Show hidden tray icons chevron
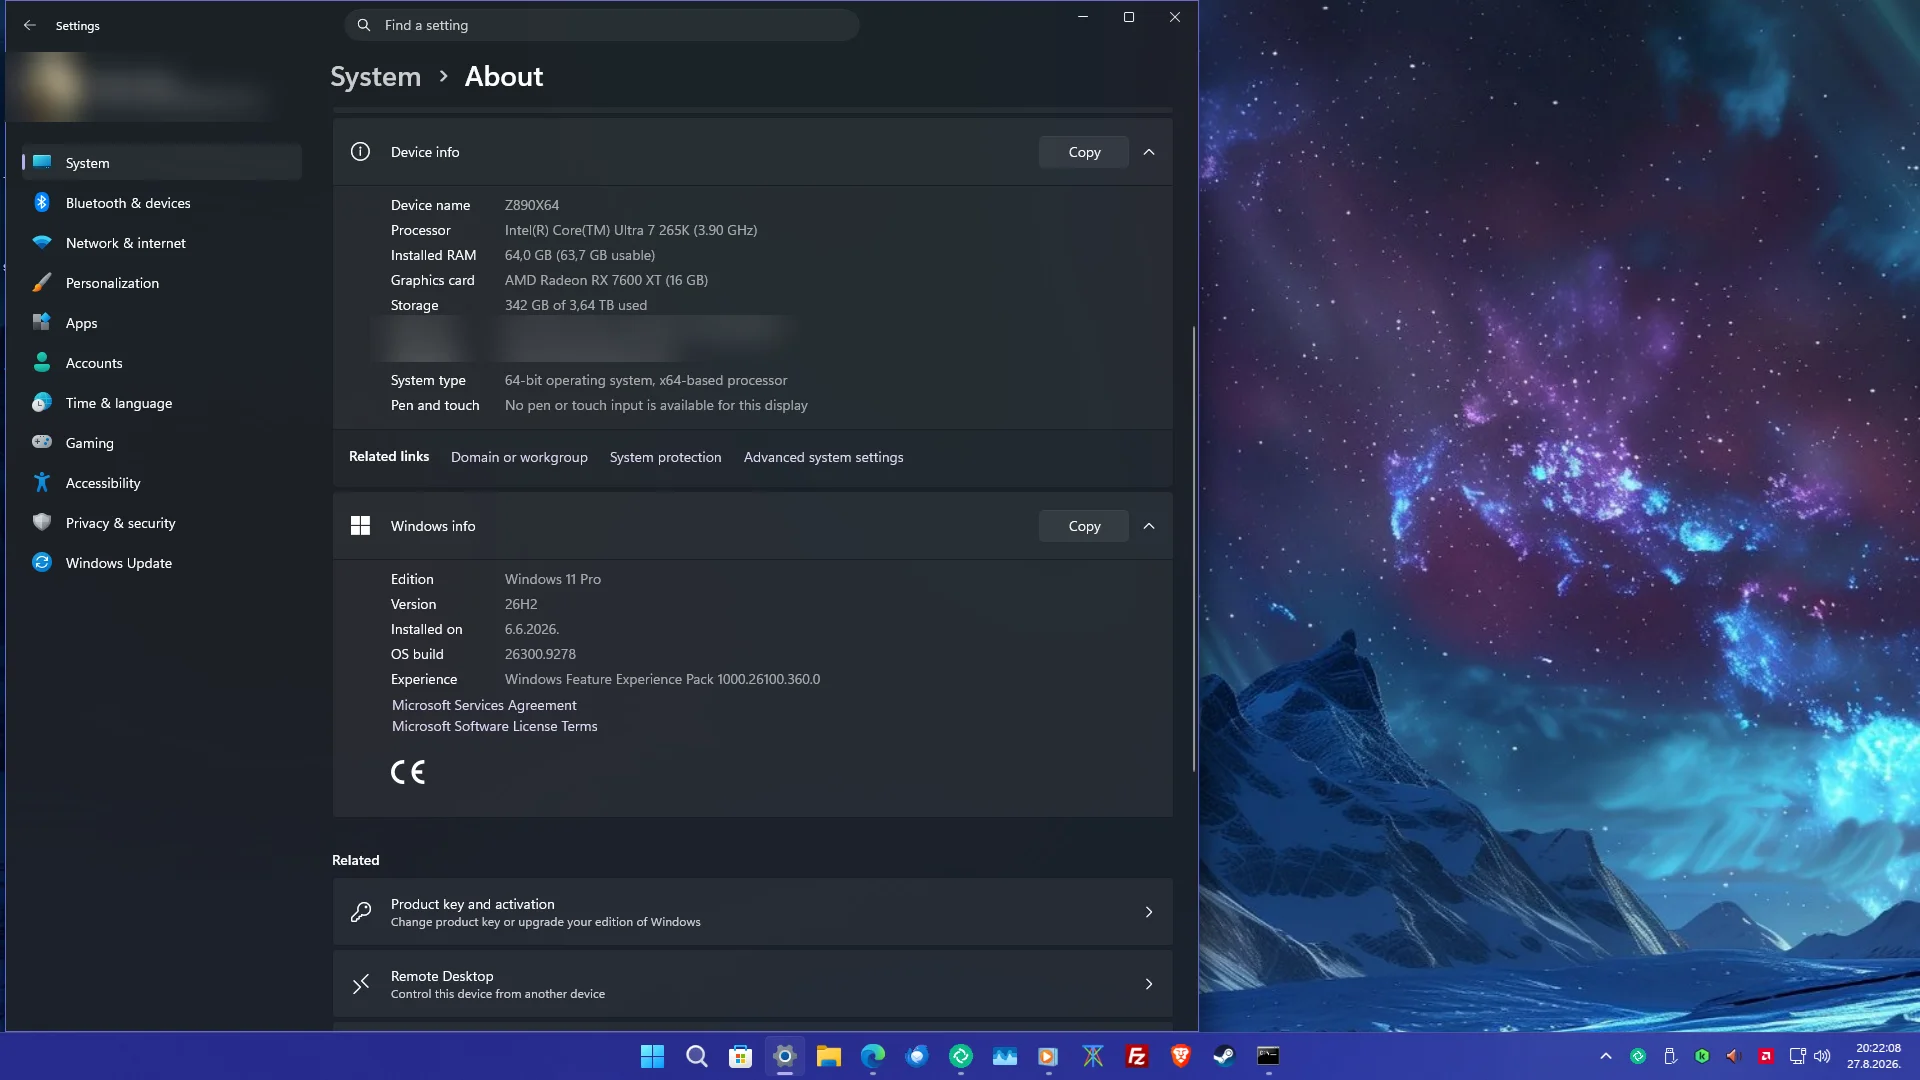Viewport: 1920px width, 1080px height. click(x=1606, y=1056)
